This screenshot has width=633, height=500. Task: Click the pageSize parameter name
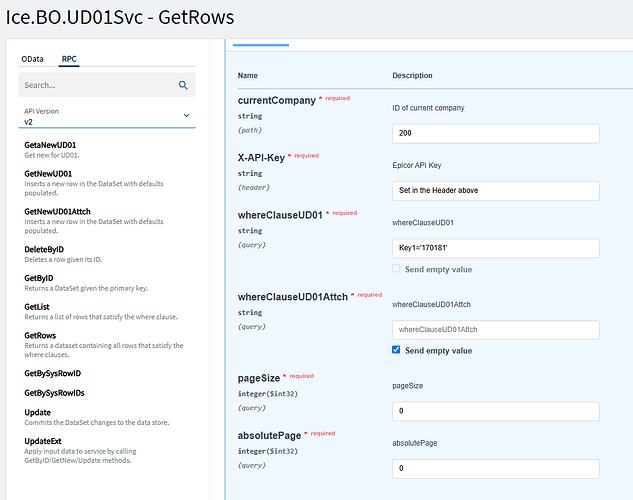click(259, 379)
